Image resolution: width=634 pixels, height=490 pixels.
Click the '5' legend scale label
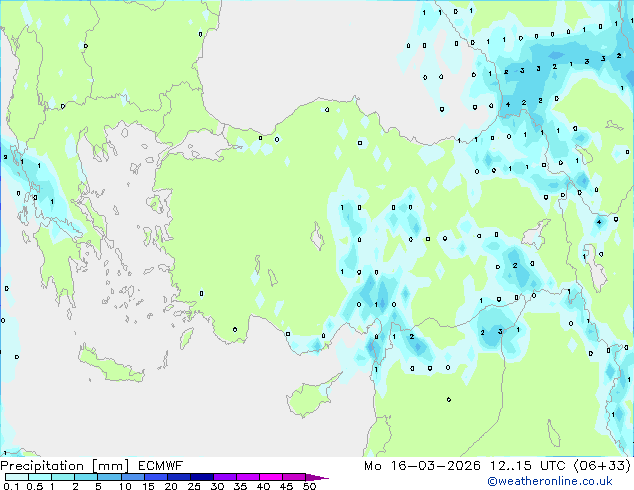pyautogui.click(x=98, y=486)
